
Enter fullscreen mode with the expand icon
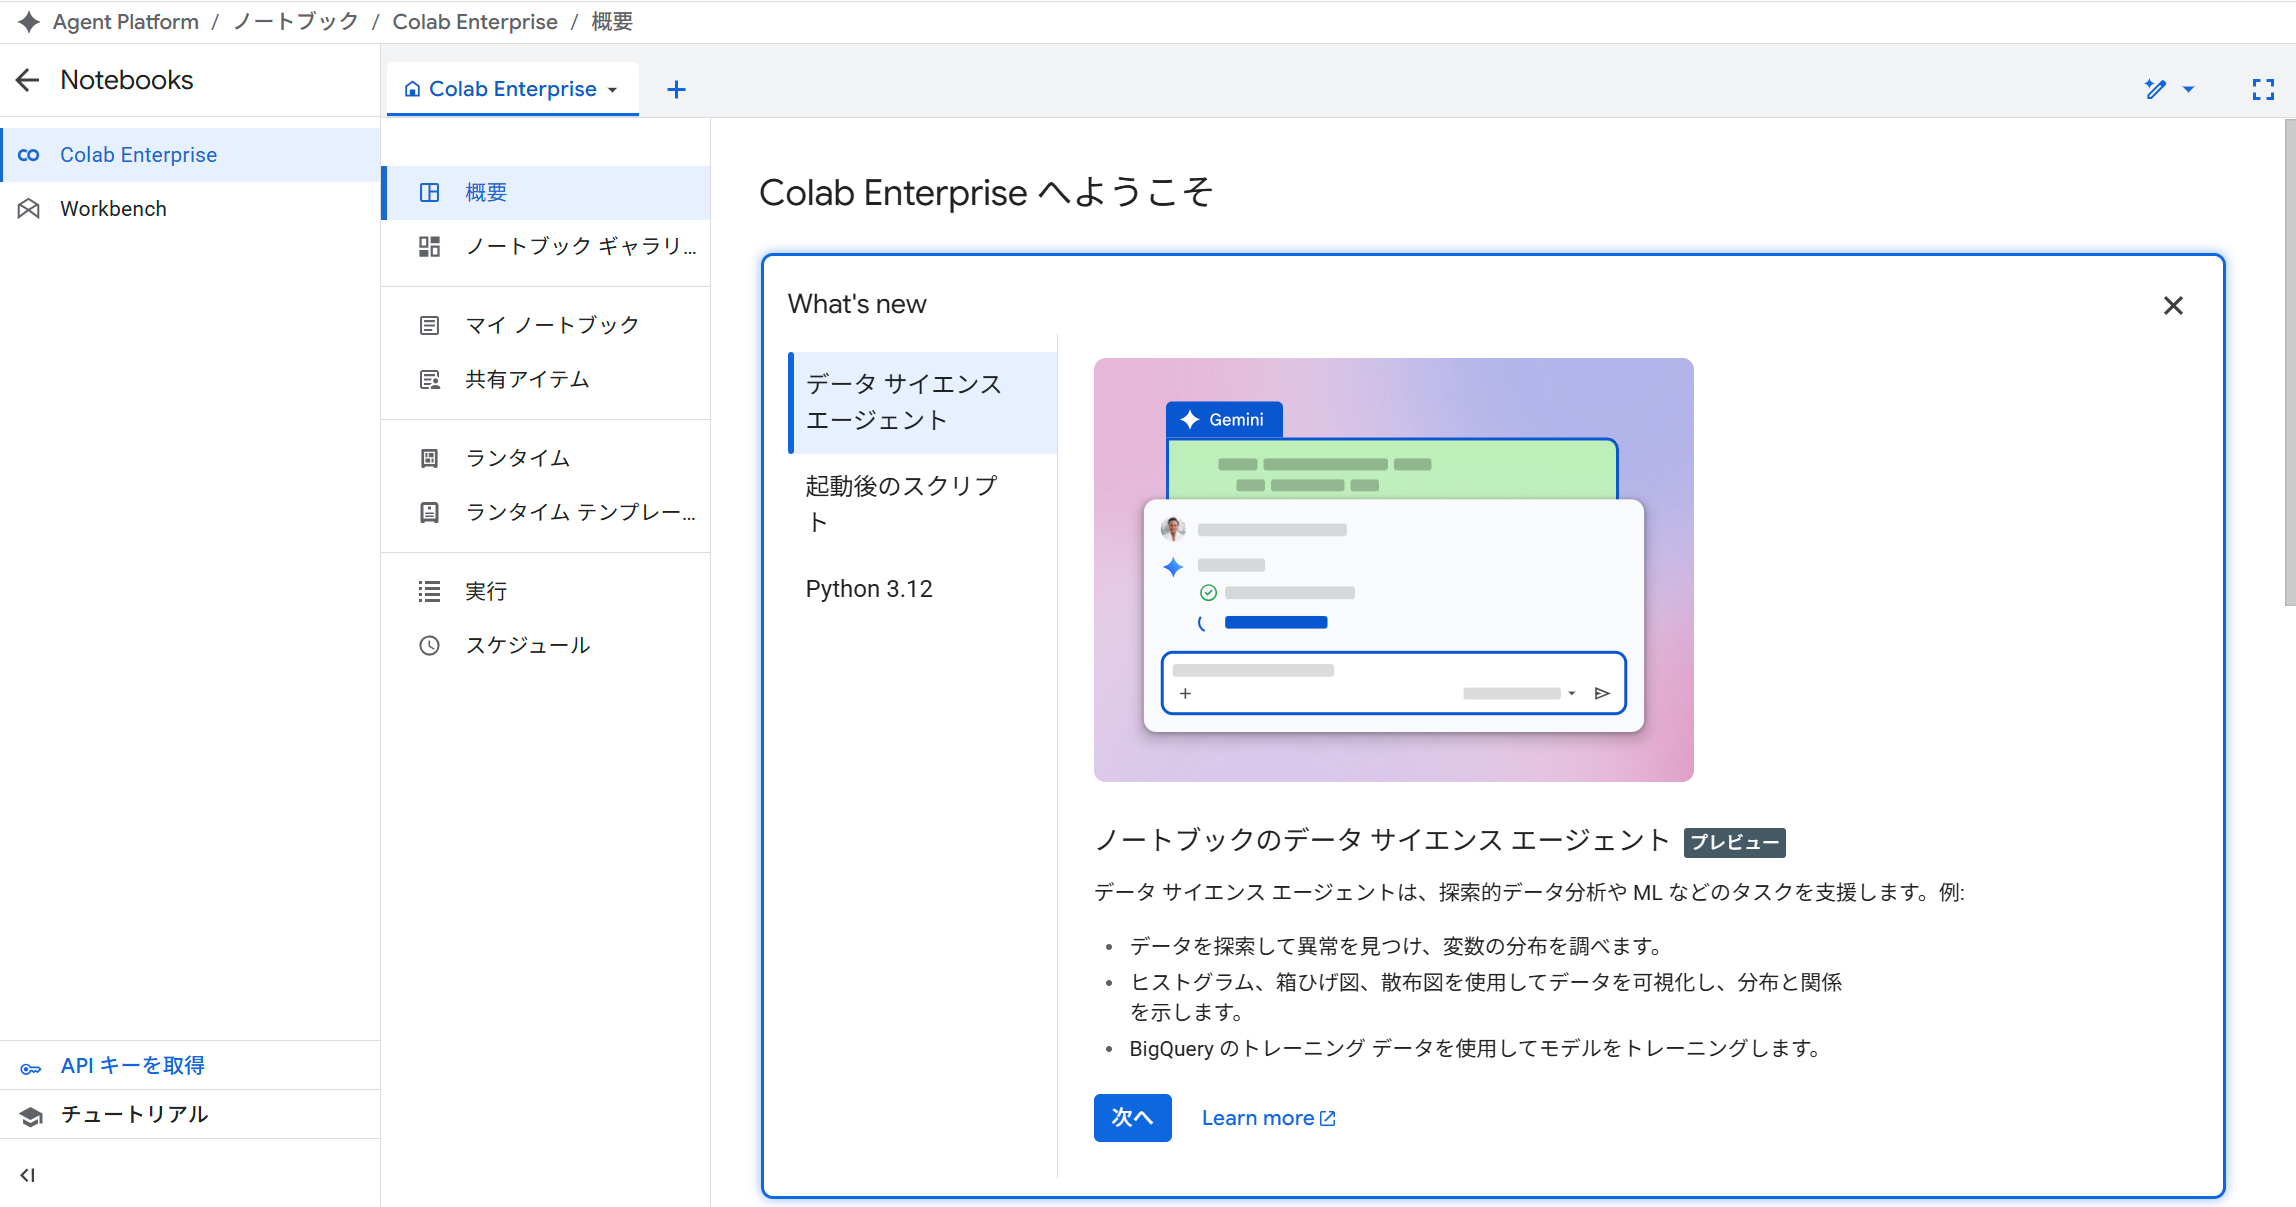tap(2263, 89)
